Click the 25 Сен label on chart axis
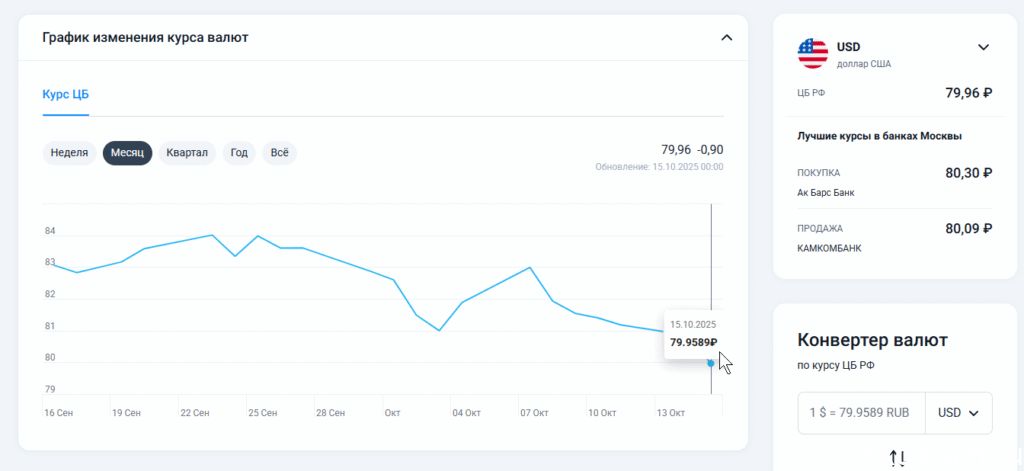Screen dimensions: 1024x471 261,413
